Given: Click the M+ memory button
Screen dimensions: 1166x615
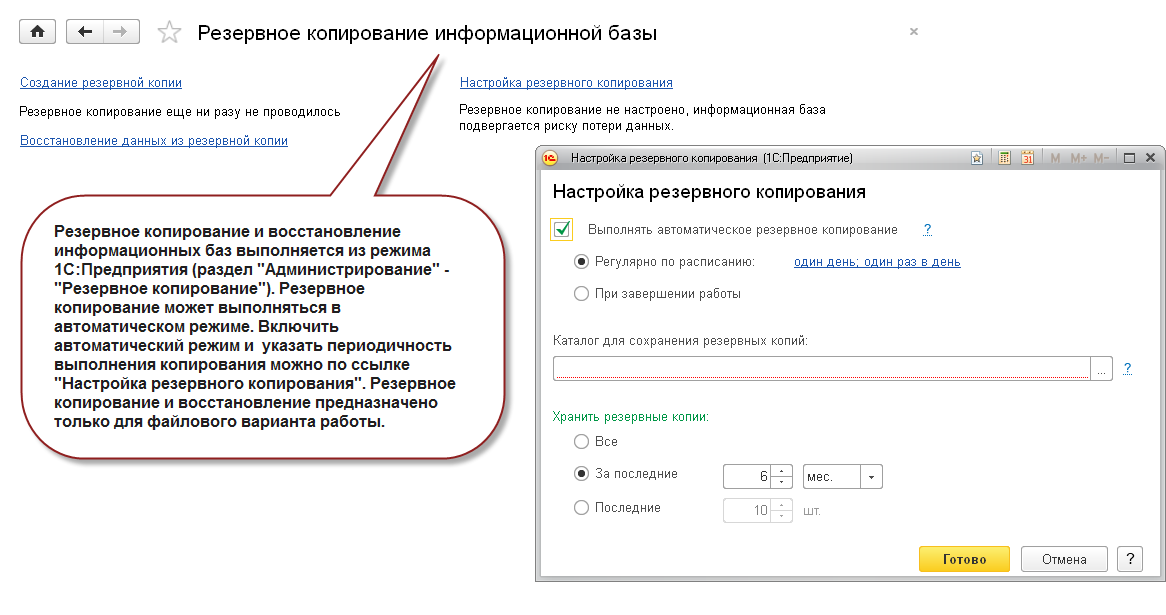Looking at the screenshot, I should pyautogui.click(x=1078, y=158).
